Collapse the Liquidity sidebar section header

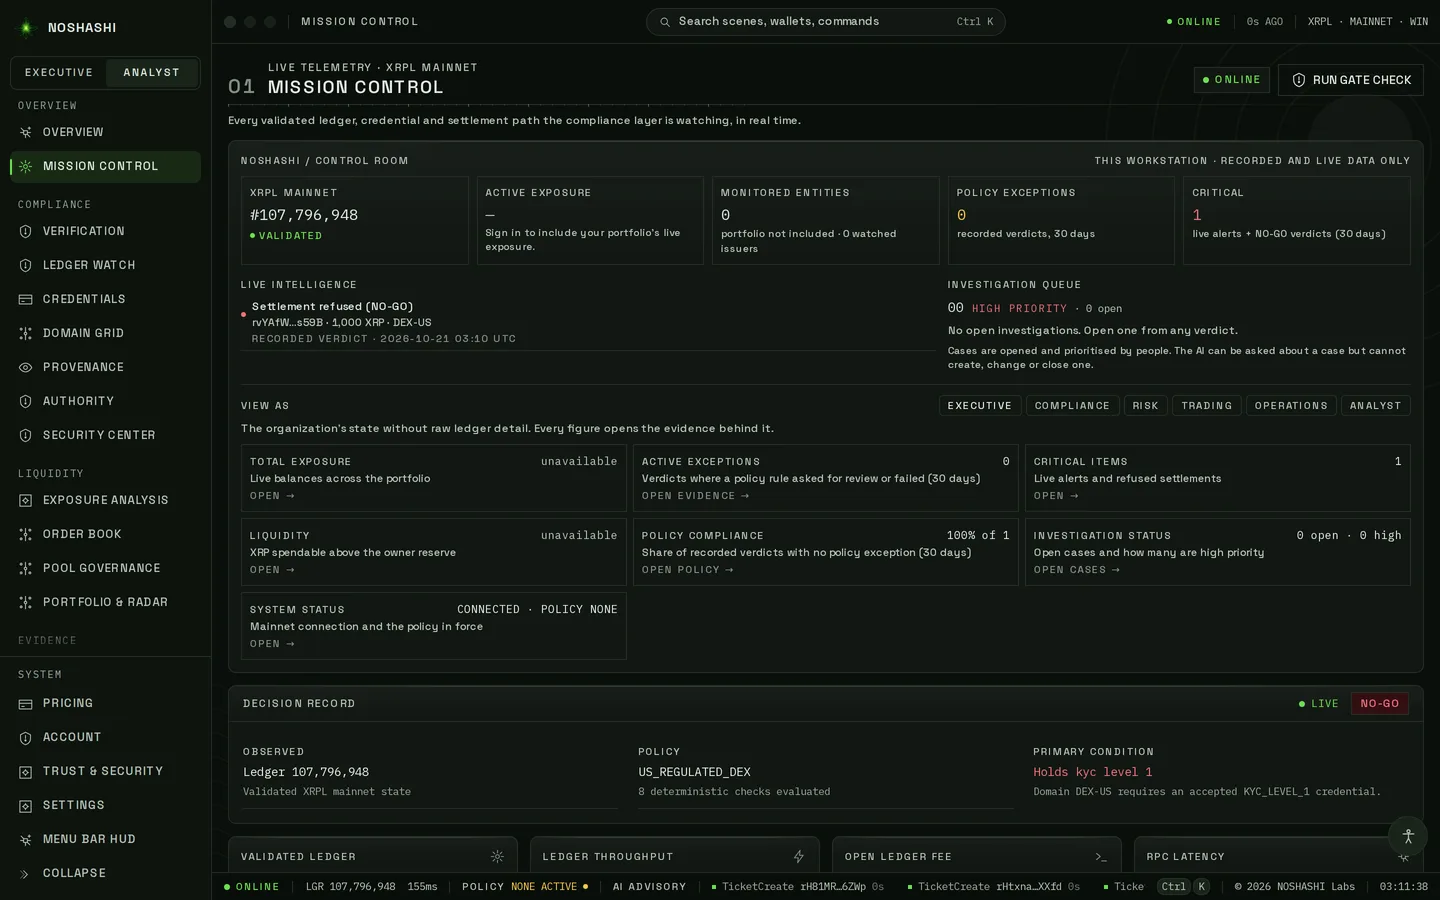tap(51, 473)
